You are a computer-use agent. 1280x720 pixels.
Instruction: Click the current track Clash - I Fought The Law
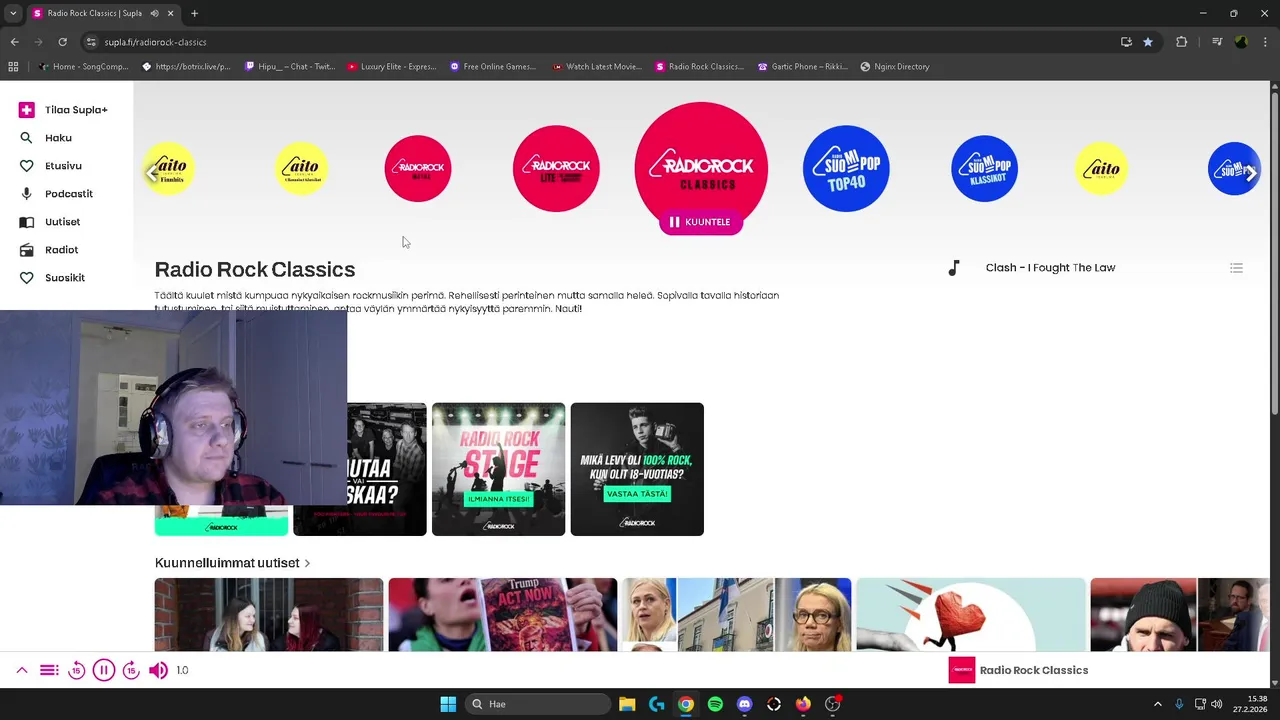coord(1050,268)
